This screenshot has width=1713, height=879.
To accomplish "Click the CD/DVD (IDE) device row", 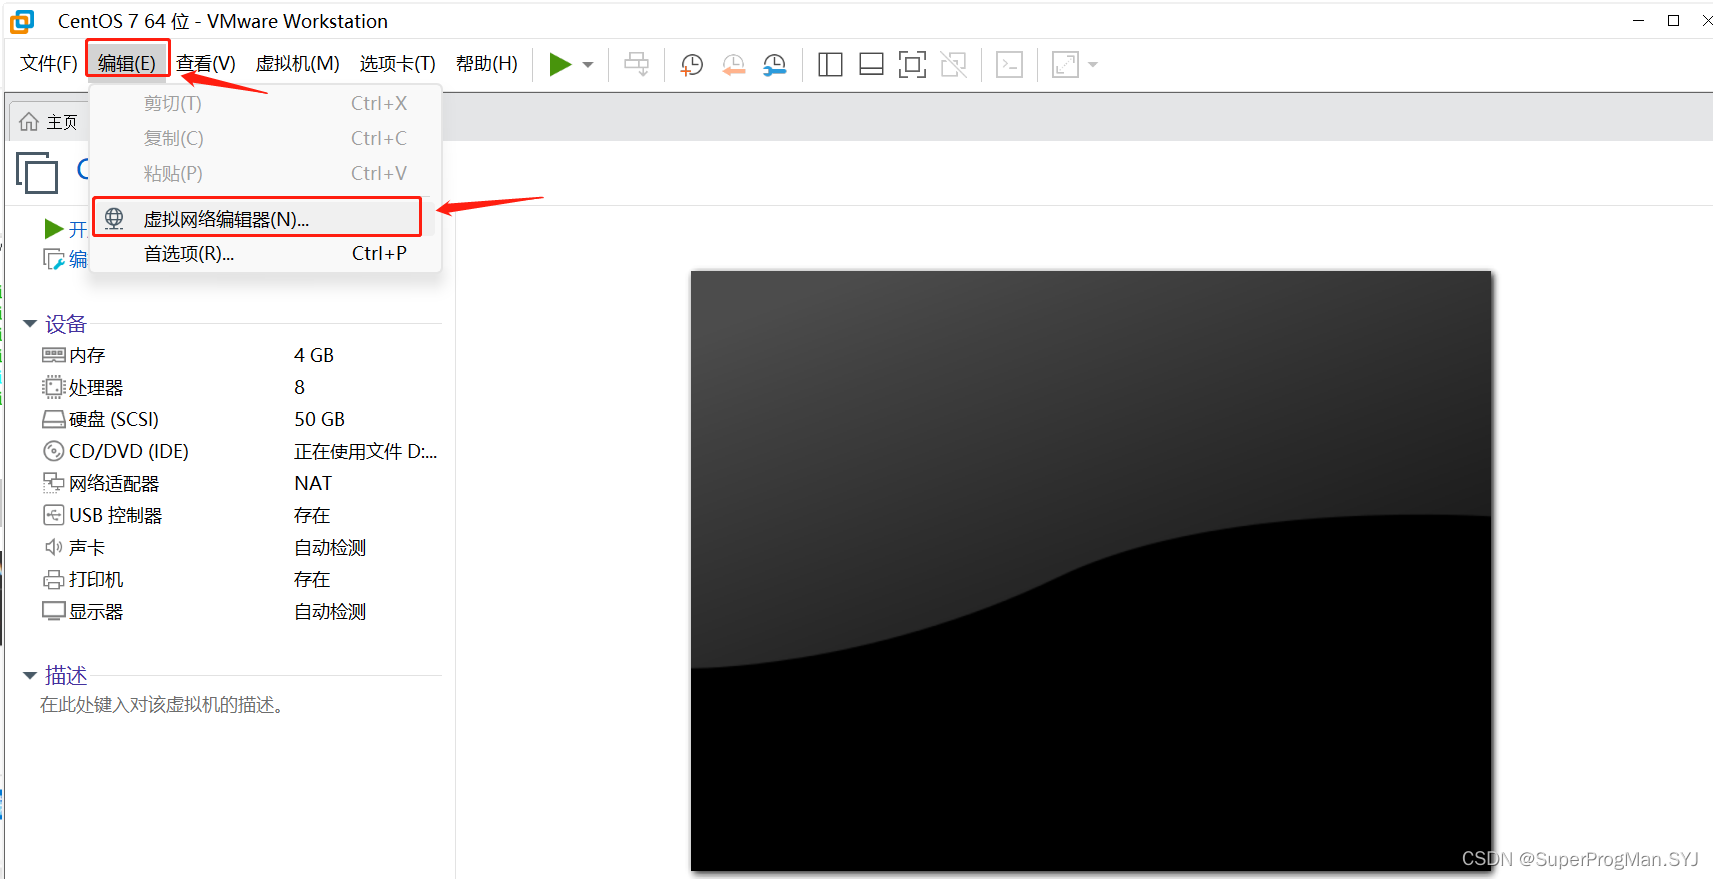I will [240, 452].
